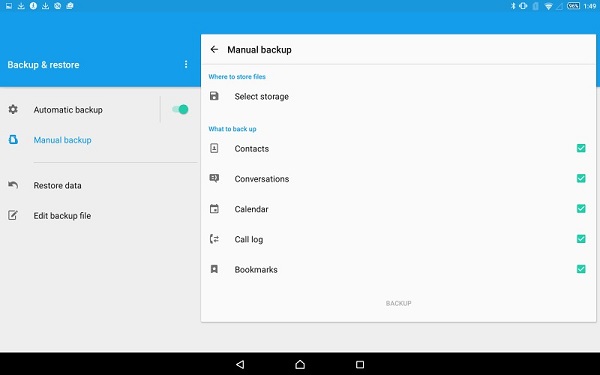Image resolution: width=600 pixels, height=375 pixels.
Task: Open the three-dot overflow menu
Action: [x=186, y=64]
